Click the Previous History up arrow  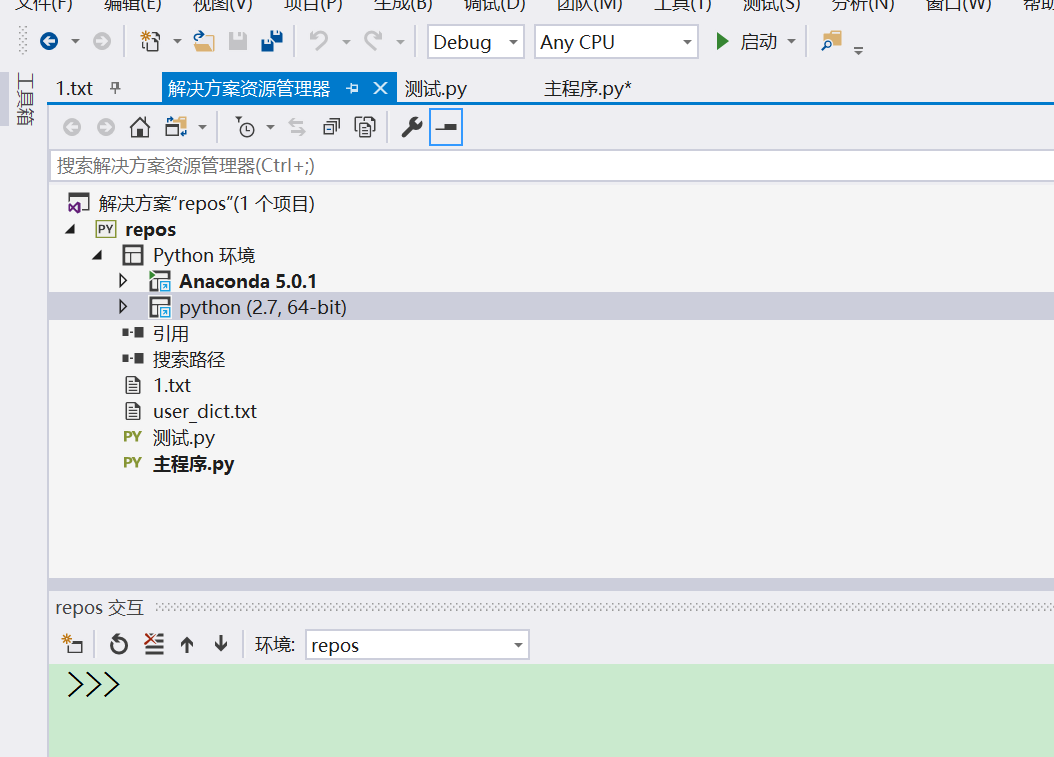pos(187,645)
